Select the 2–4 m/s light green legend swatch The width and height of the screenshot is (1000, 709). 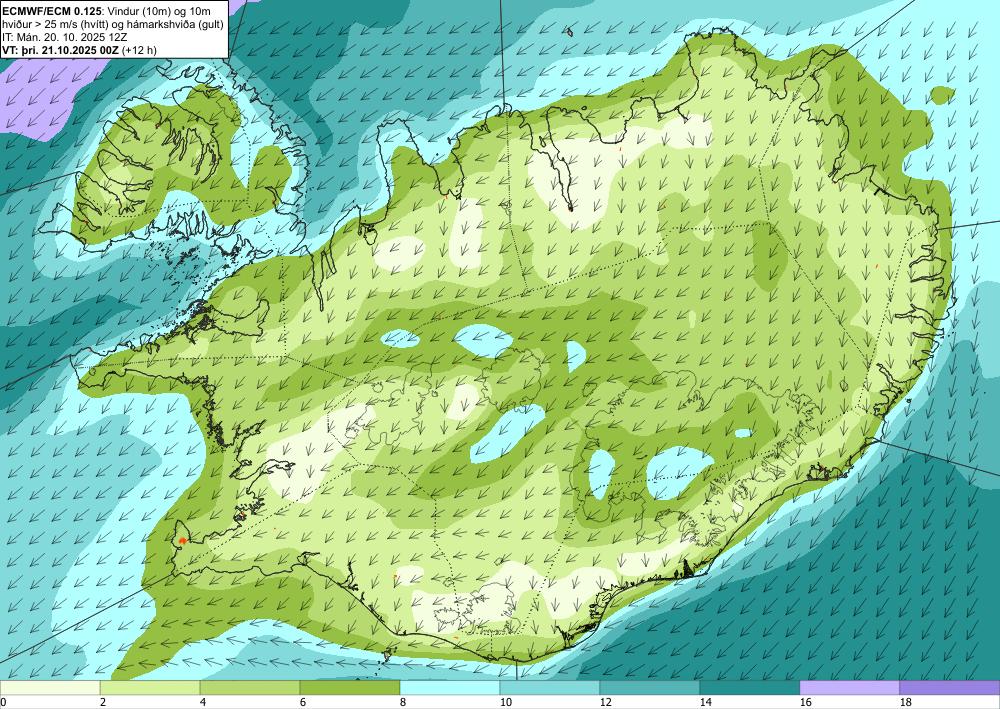(x=150, y=688)
